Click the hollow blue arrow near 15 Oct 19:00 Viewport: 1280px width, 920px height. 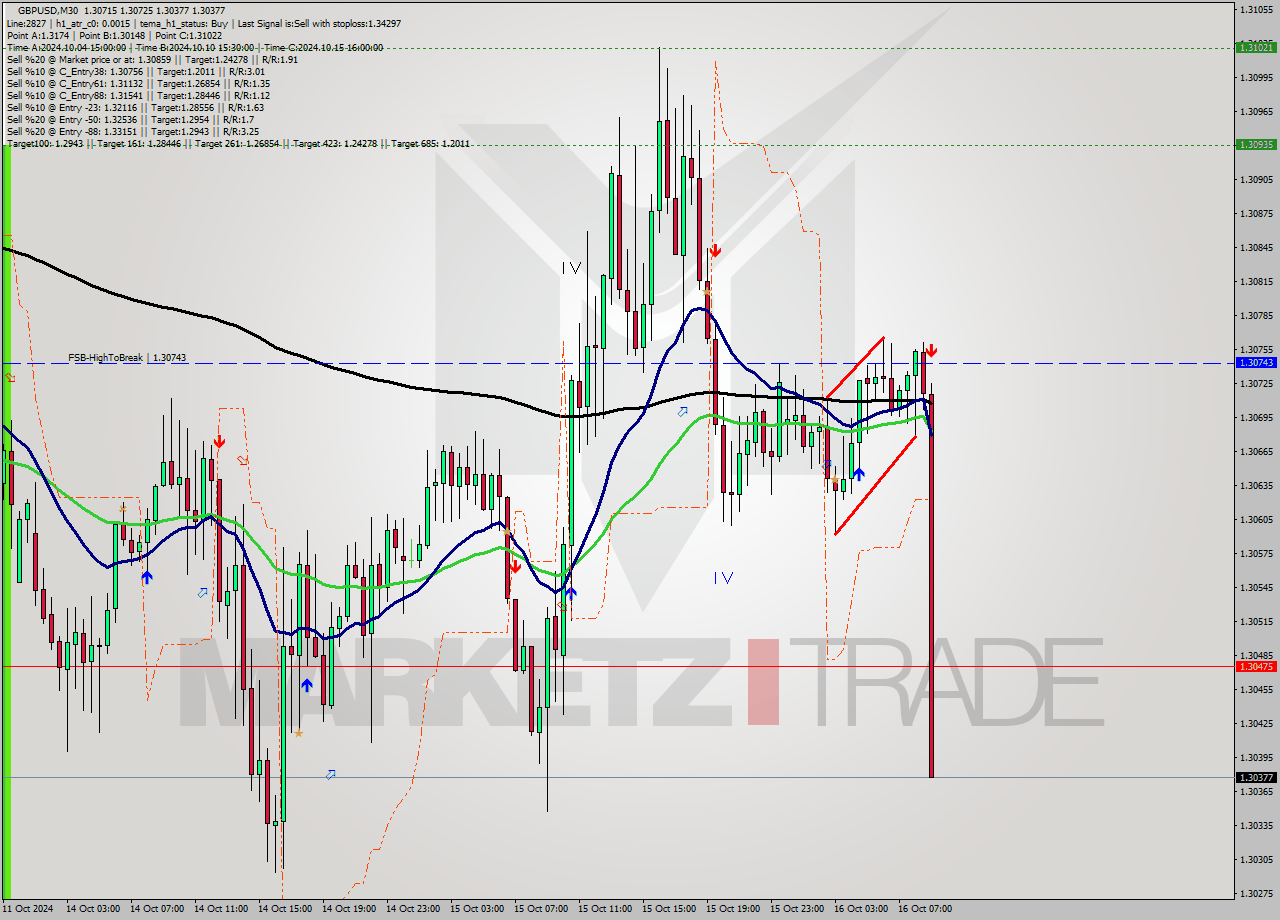[683, 411]
